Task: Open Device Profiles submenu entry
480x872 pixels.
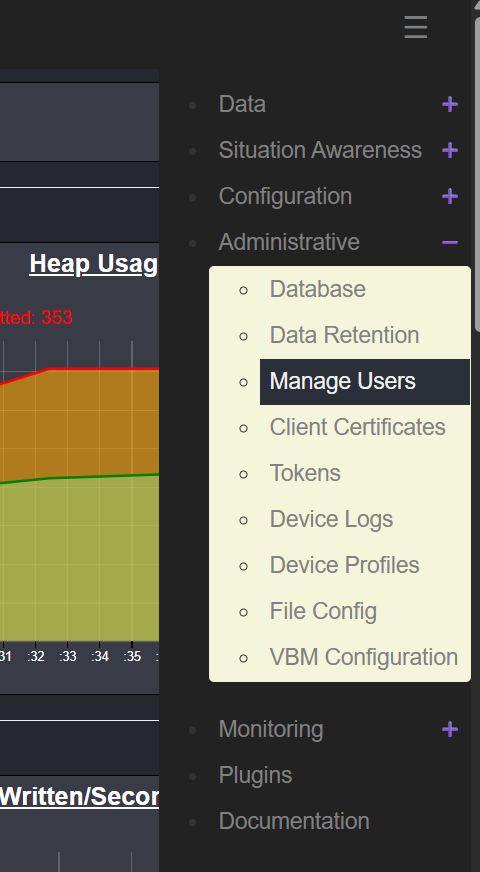Action: [344, 566]
